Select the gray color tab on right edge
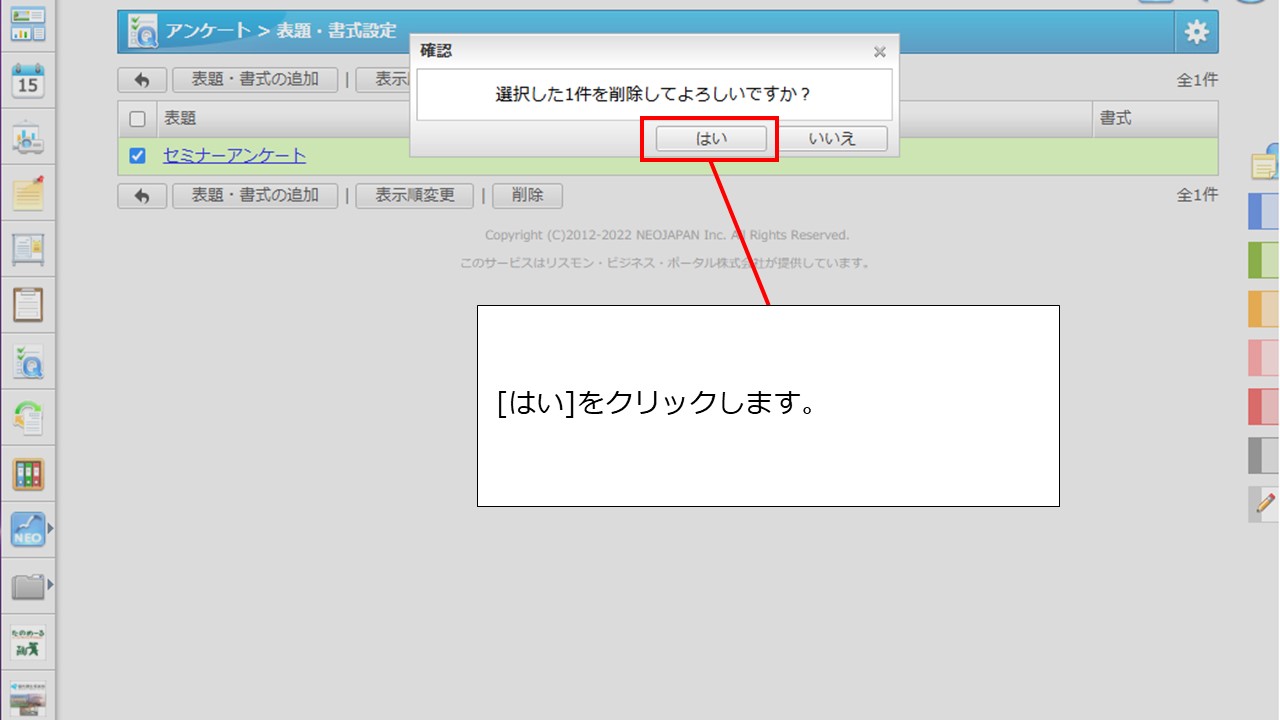The image size is (1280, 720). tap(1265, 455)
